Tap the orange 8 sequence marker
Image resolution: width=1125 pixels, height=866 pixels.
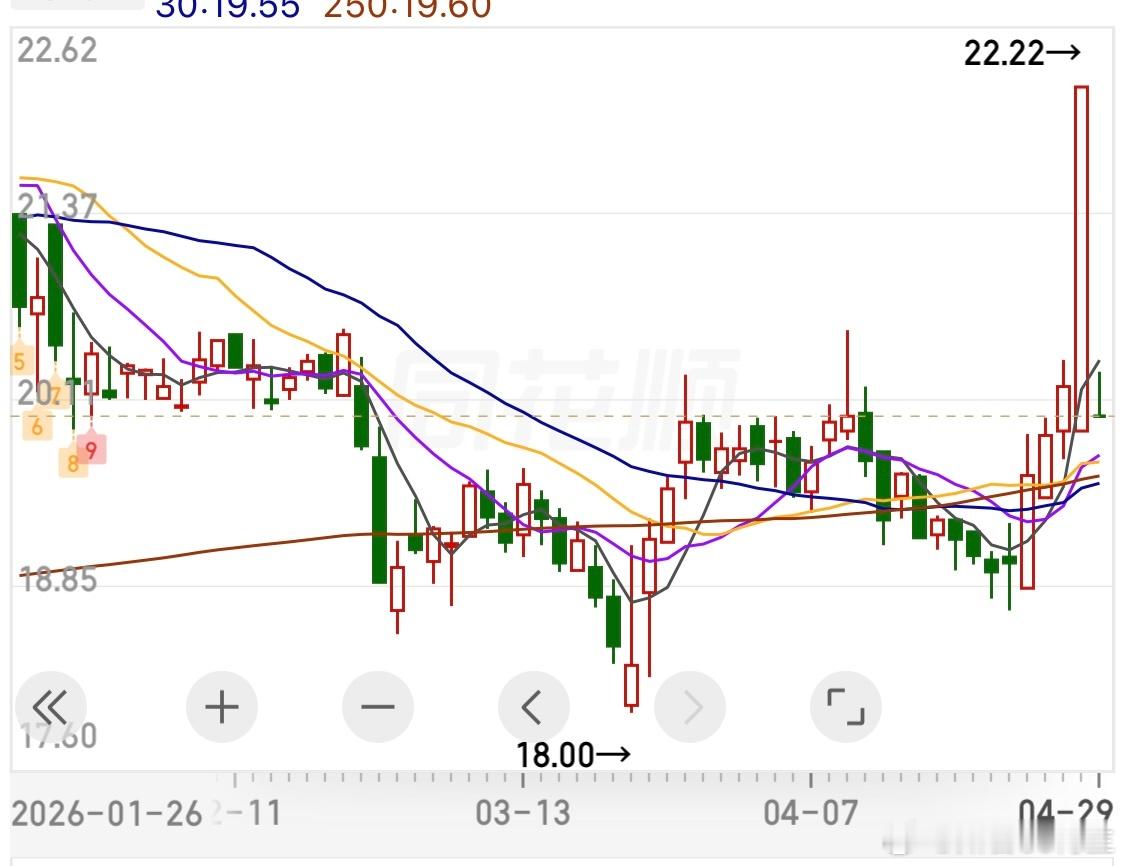point(72,463)
